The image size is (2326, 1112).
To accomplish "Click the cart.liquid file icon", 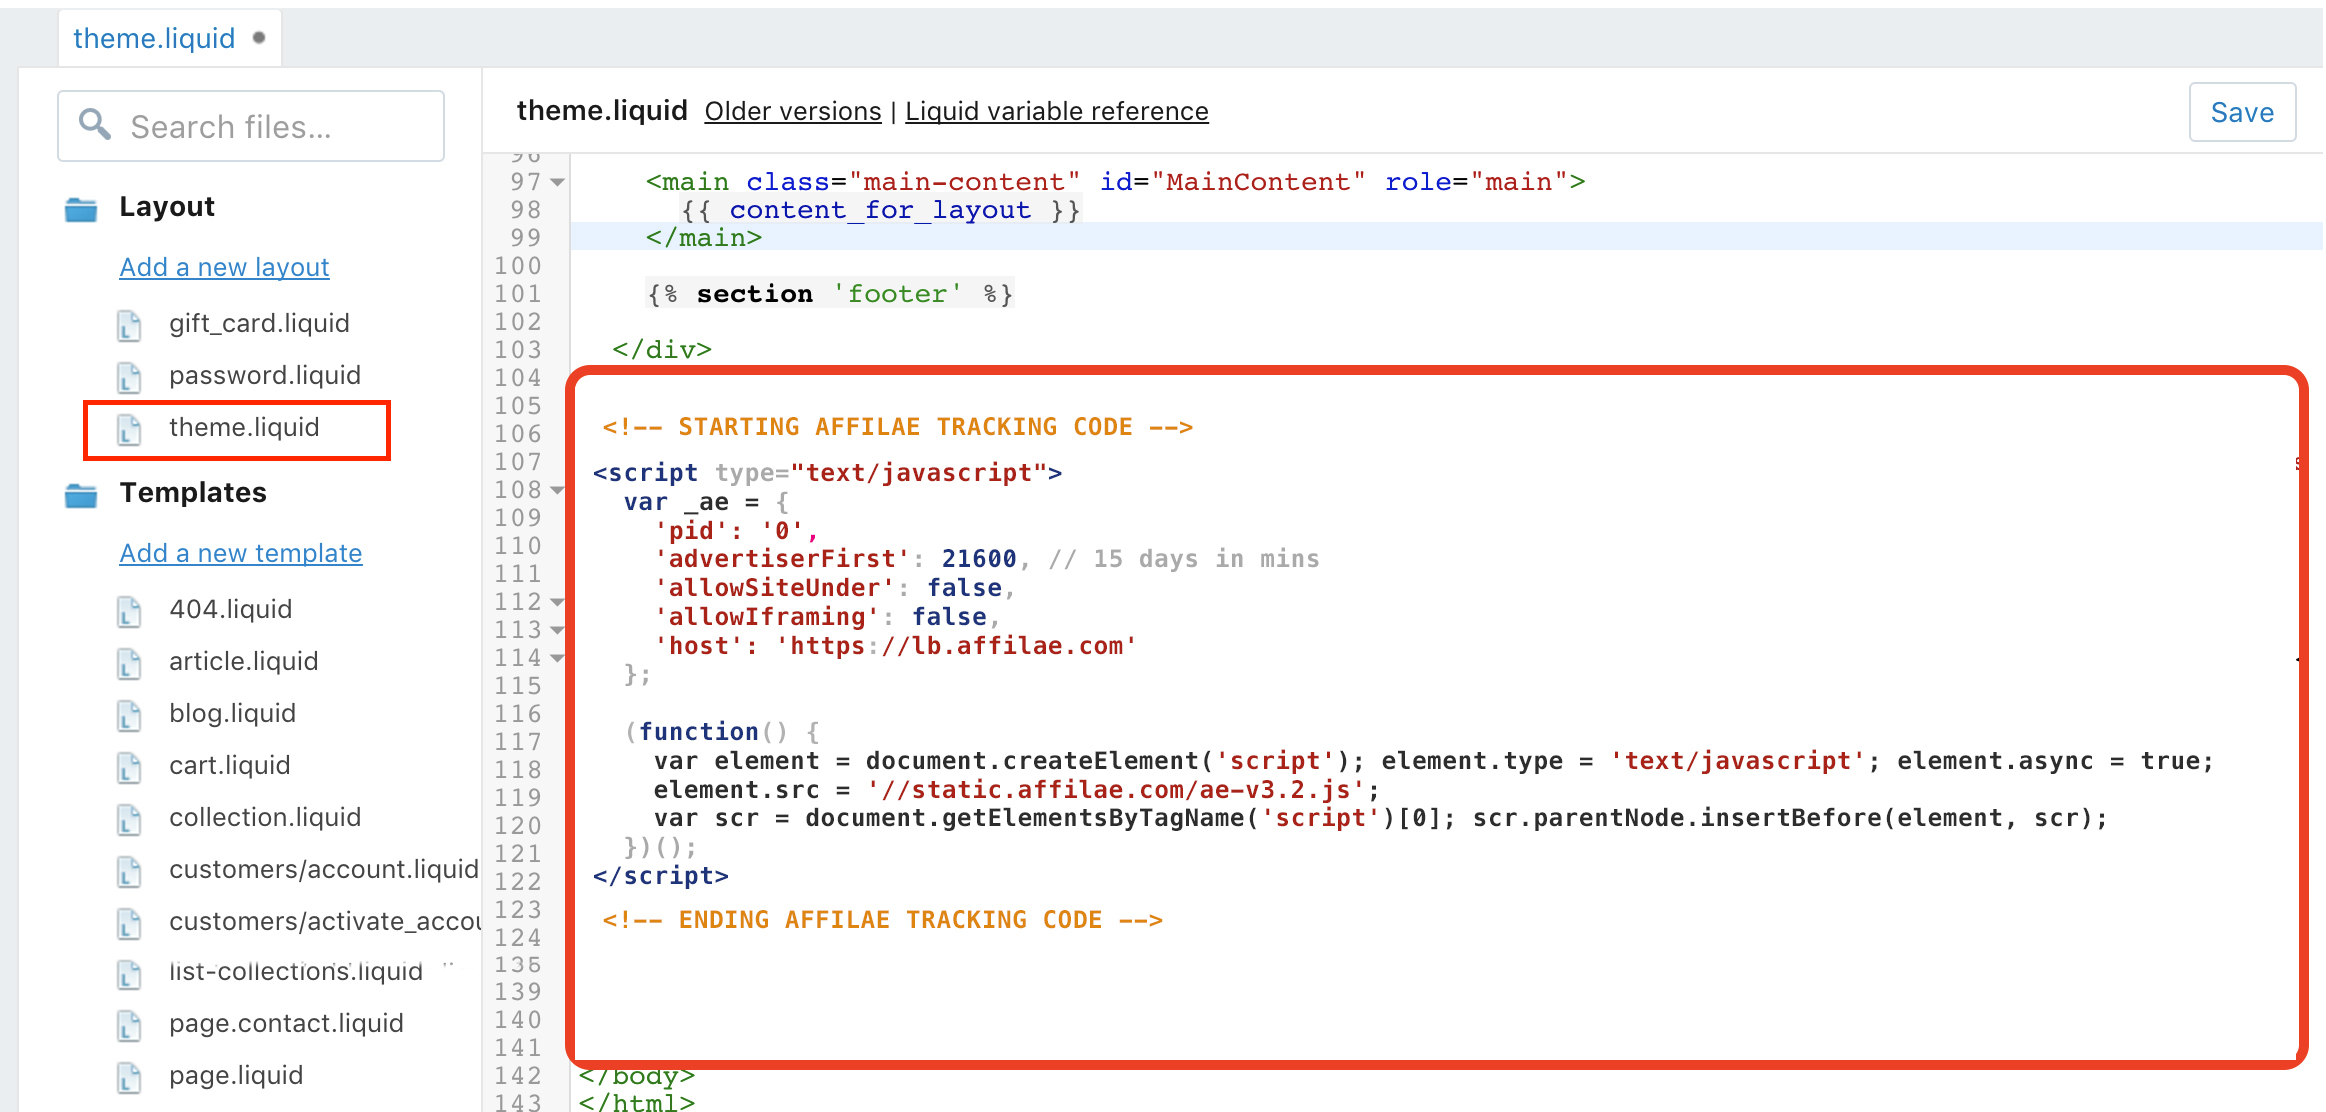I will tap(129, 766).
